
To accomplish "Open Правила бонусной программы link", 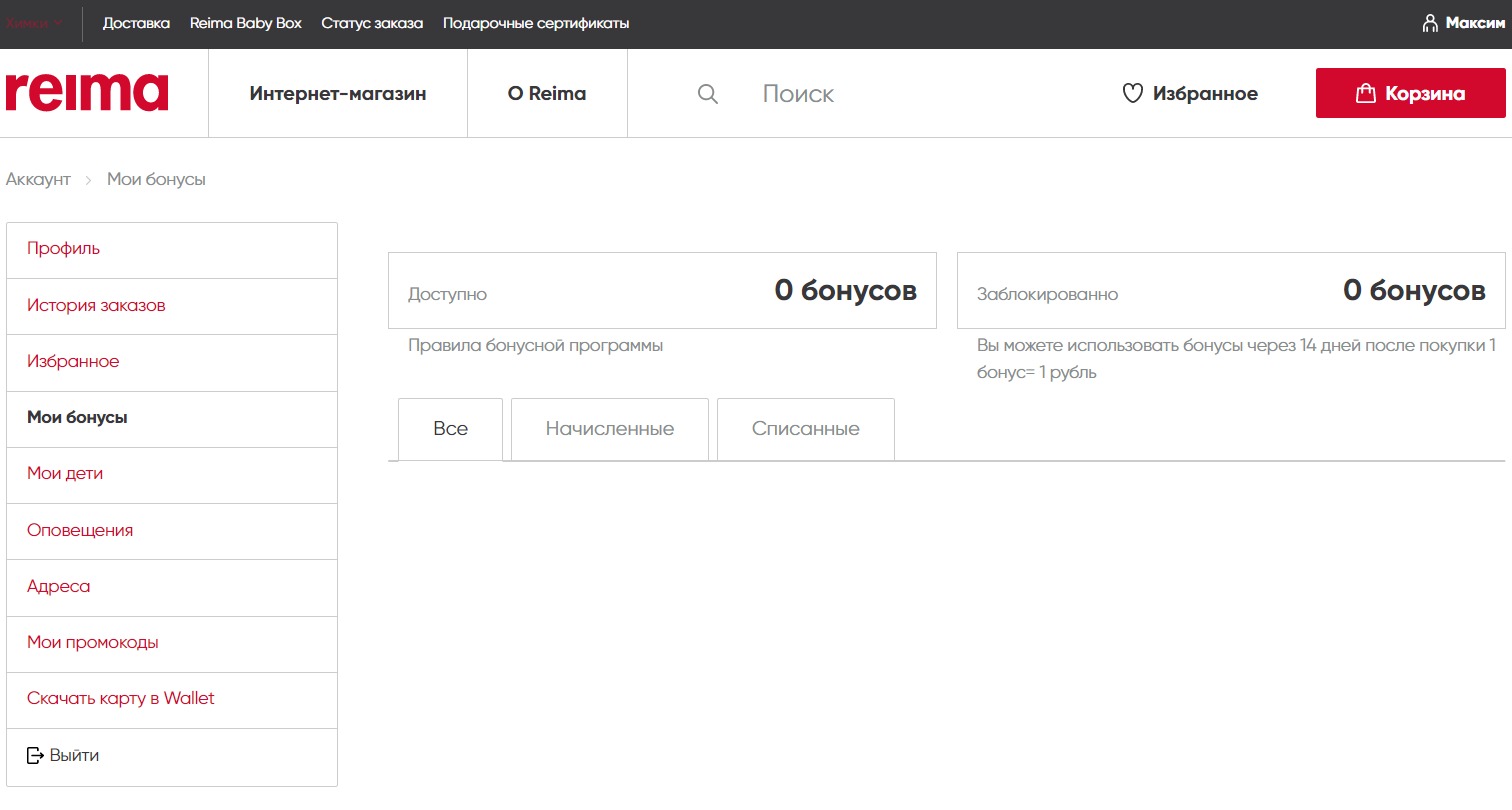I will (x=535, y=346).
